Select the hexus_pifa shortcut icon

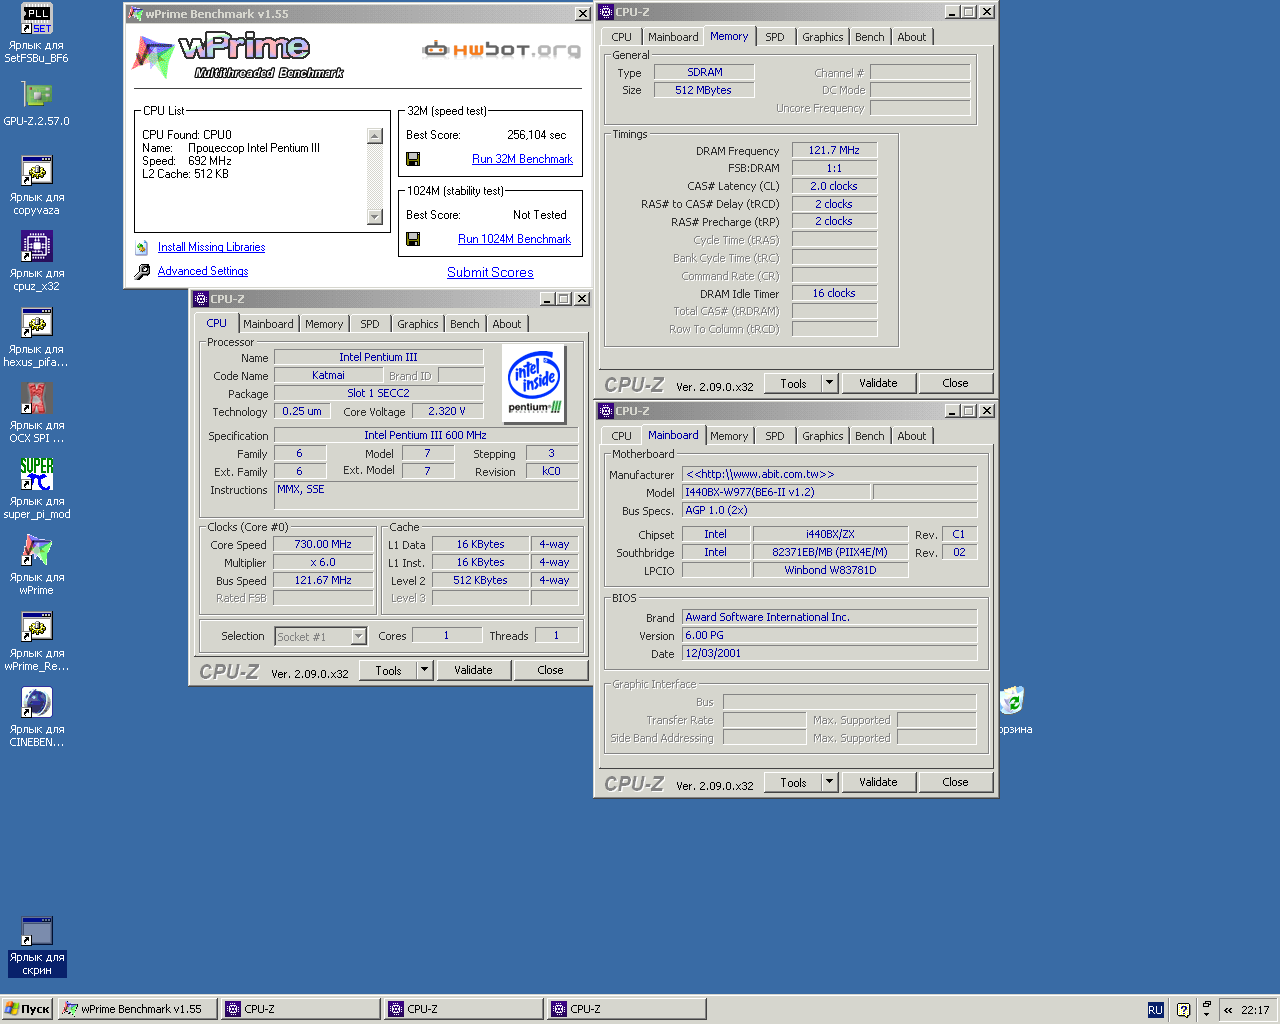tap(37, 322)
